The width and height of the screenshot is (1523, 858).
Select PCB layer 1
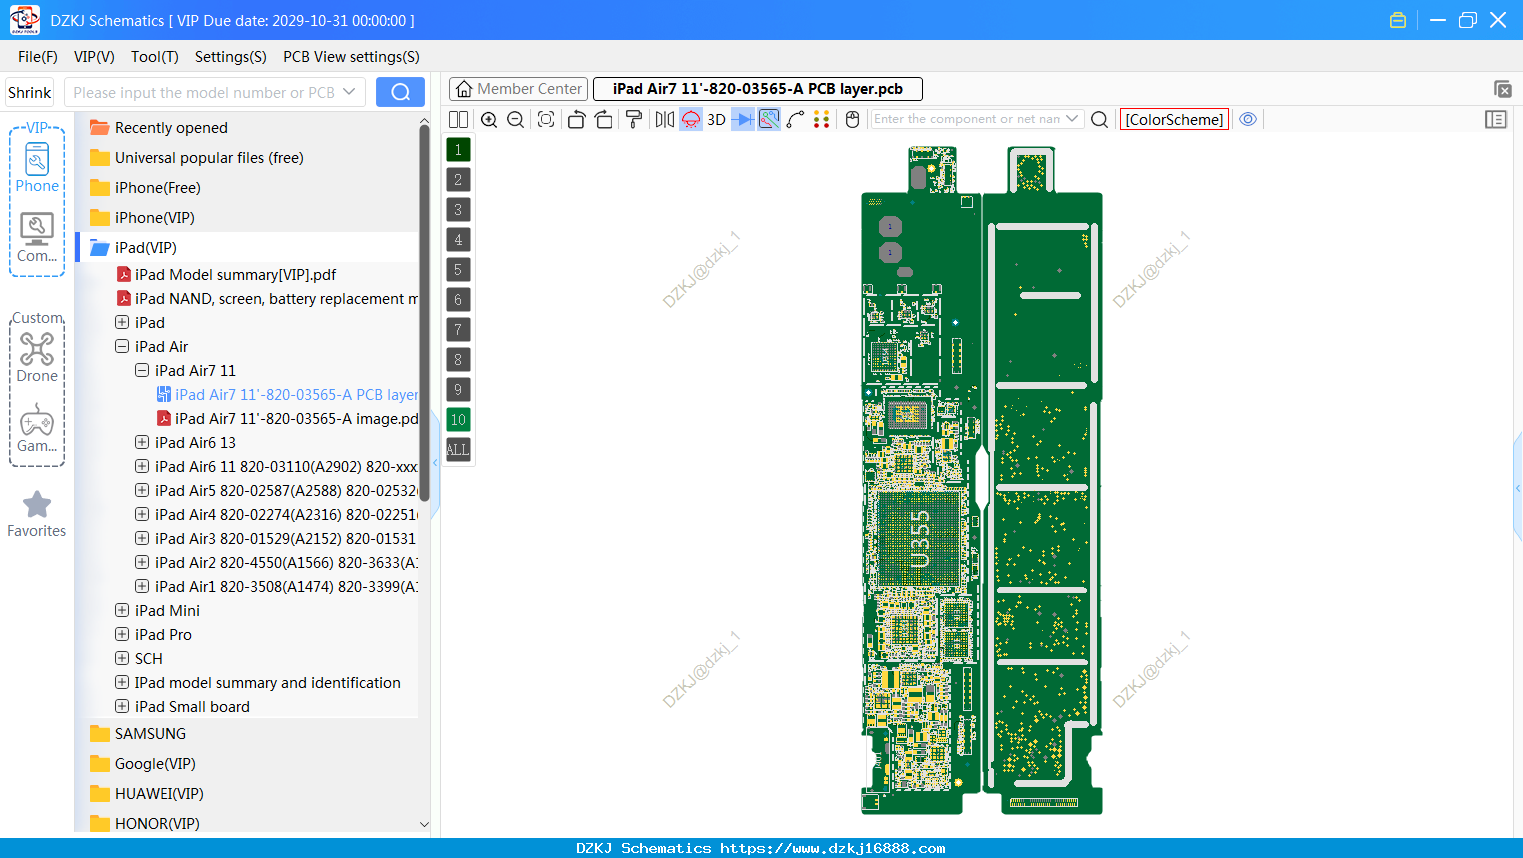(x=458, y=150)
